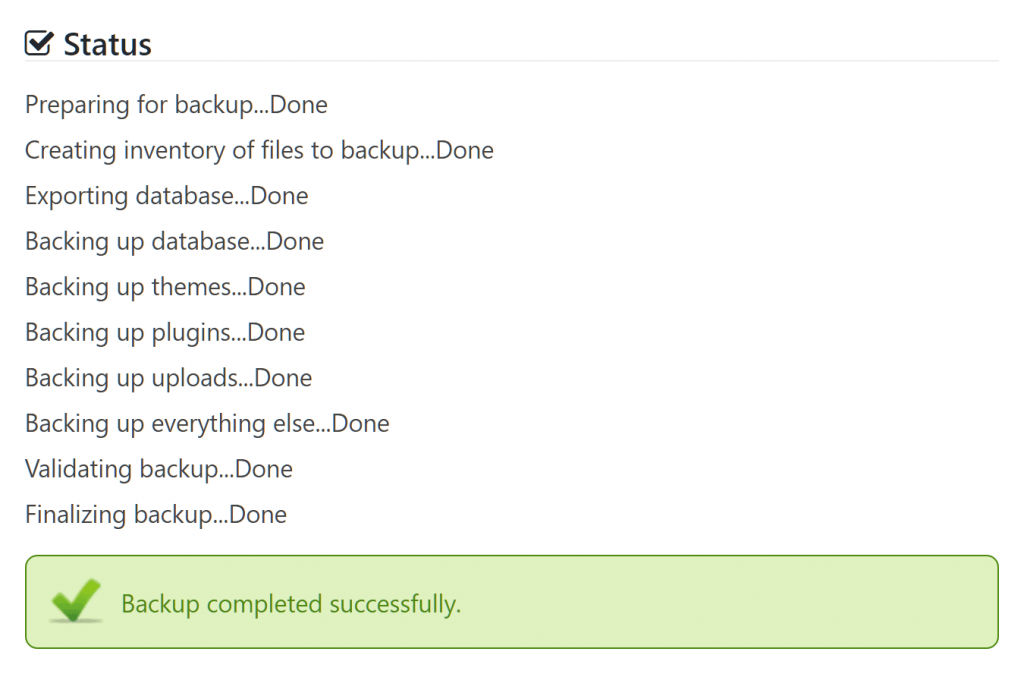Select the Exporting database status line
Screen dimensions: 1024x677
point(167,196)
